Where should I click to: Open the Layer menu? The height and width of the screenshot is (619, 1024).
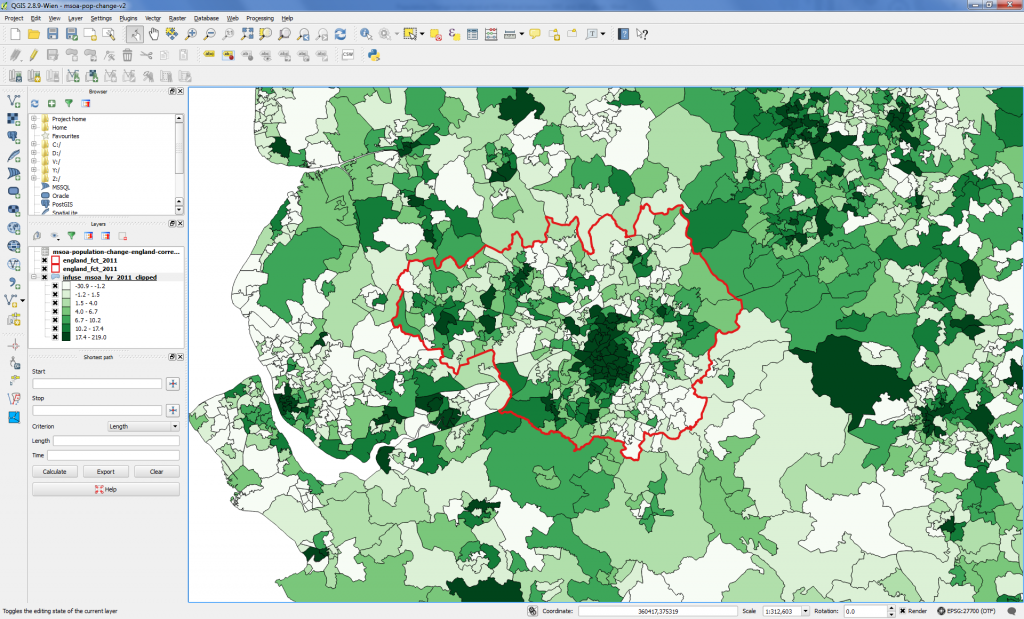[75, 18]
